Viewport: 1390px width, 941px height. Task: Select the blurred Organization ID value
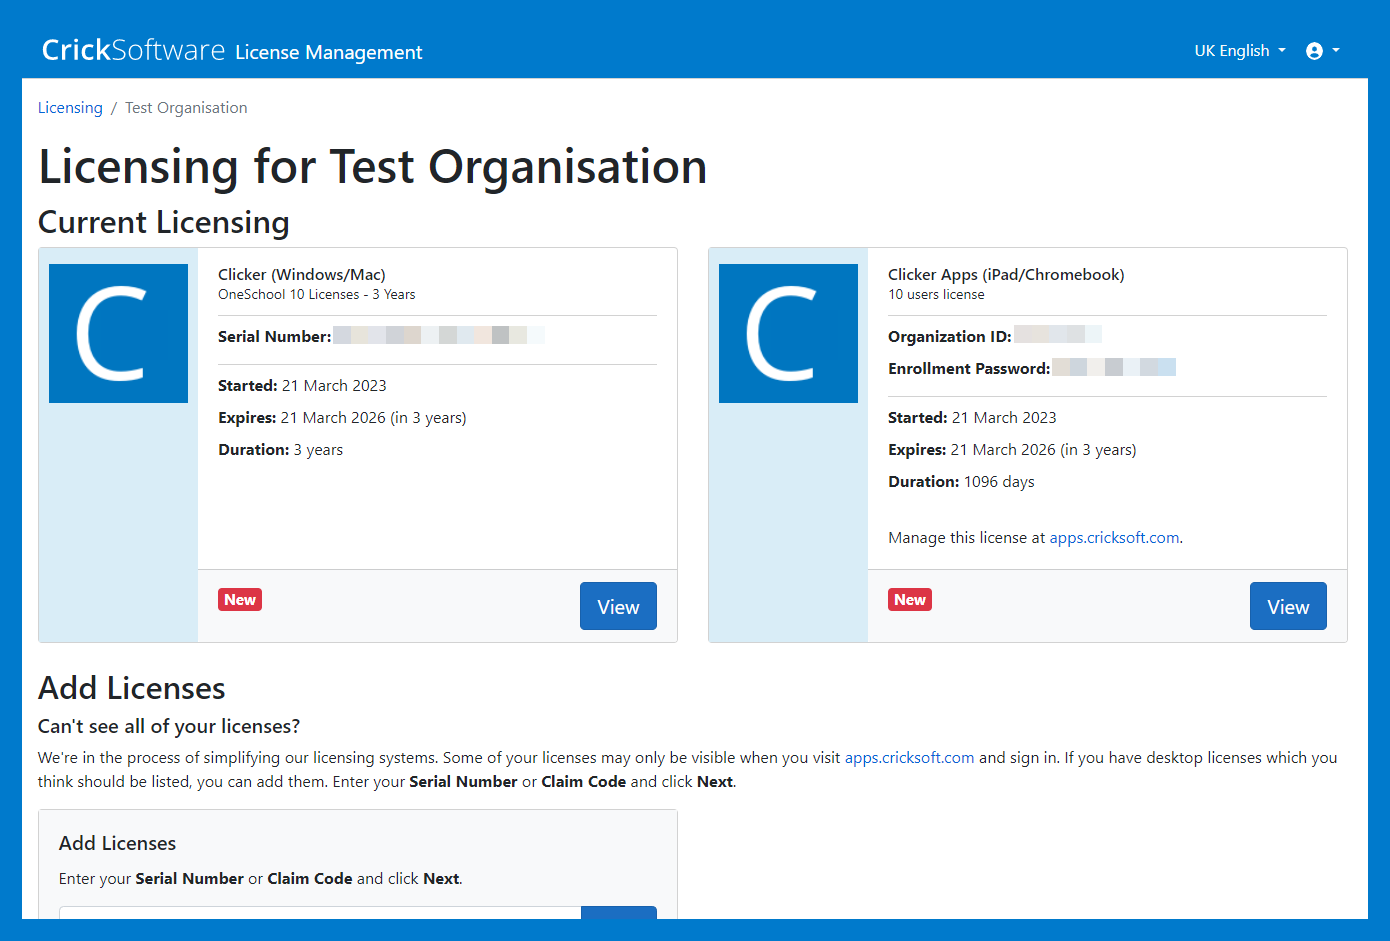pos(1057,335)
